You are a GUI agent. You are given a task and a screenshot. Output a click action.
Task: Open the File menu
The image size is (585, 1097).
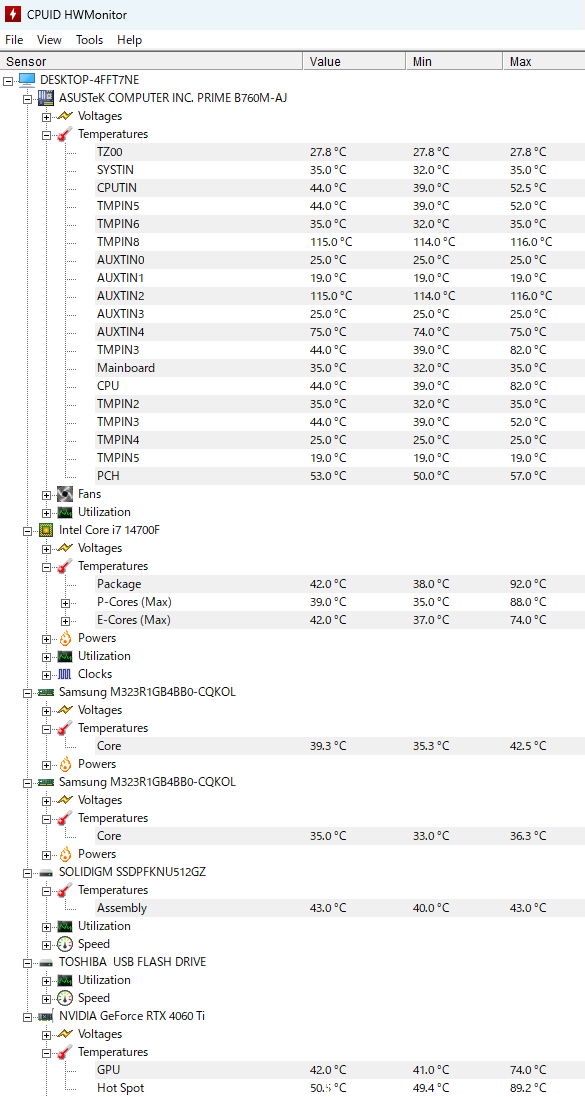[14, 40]
